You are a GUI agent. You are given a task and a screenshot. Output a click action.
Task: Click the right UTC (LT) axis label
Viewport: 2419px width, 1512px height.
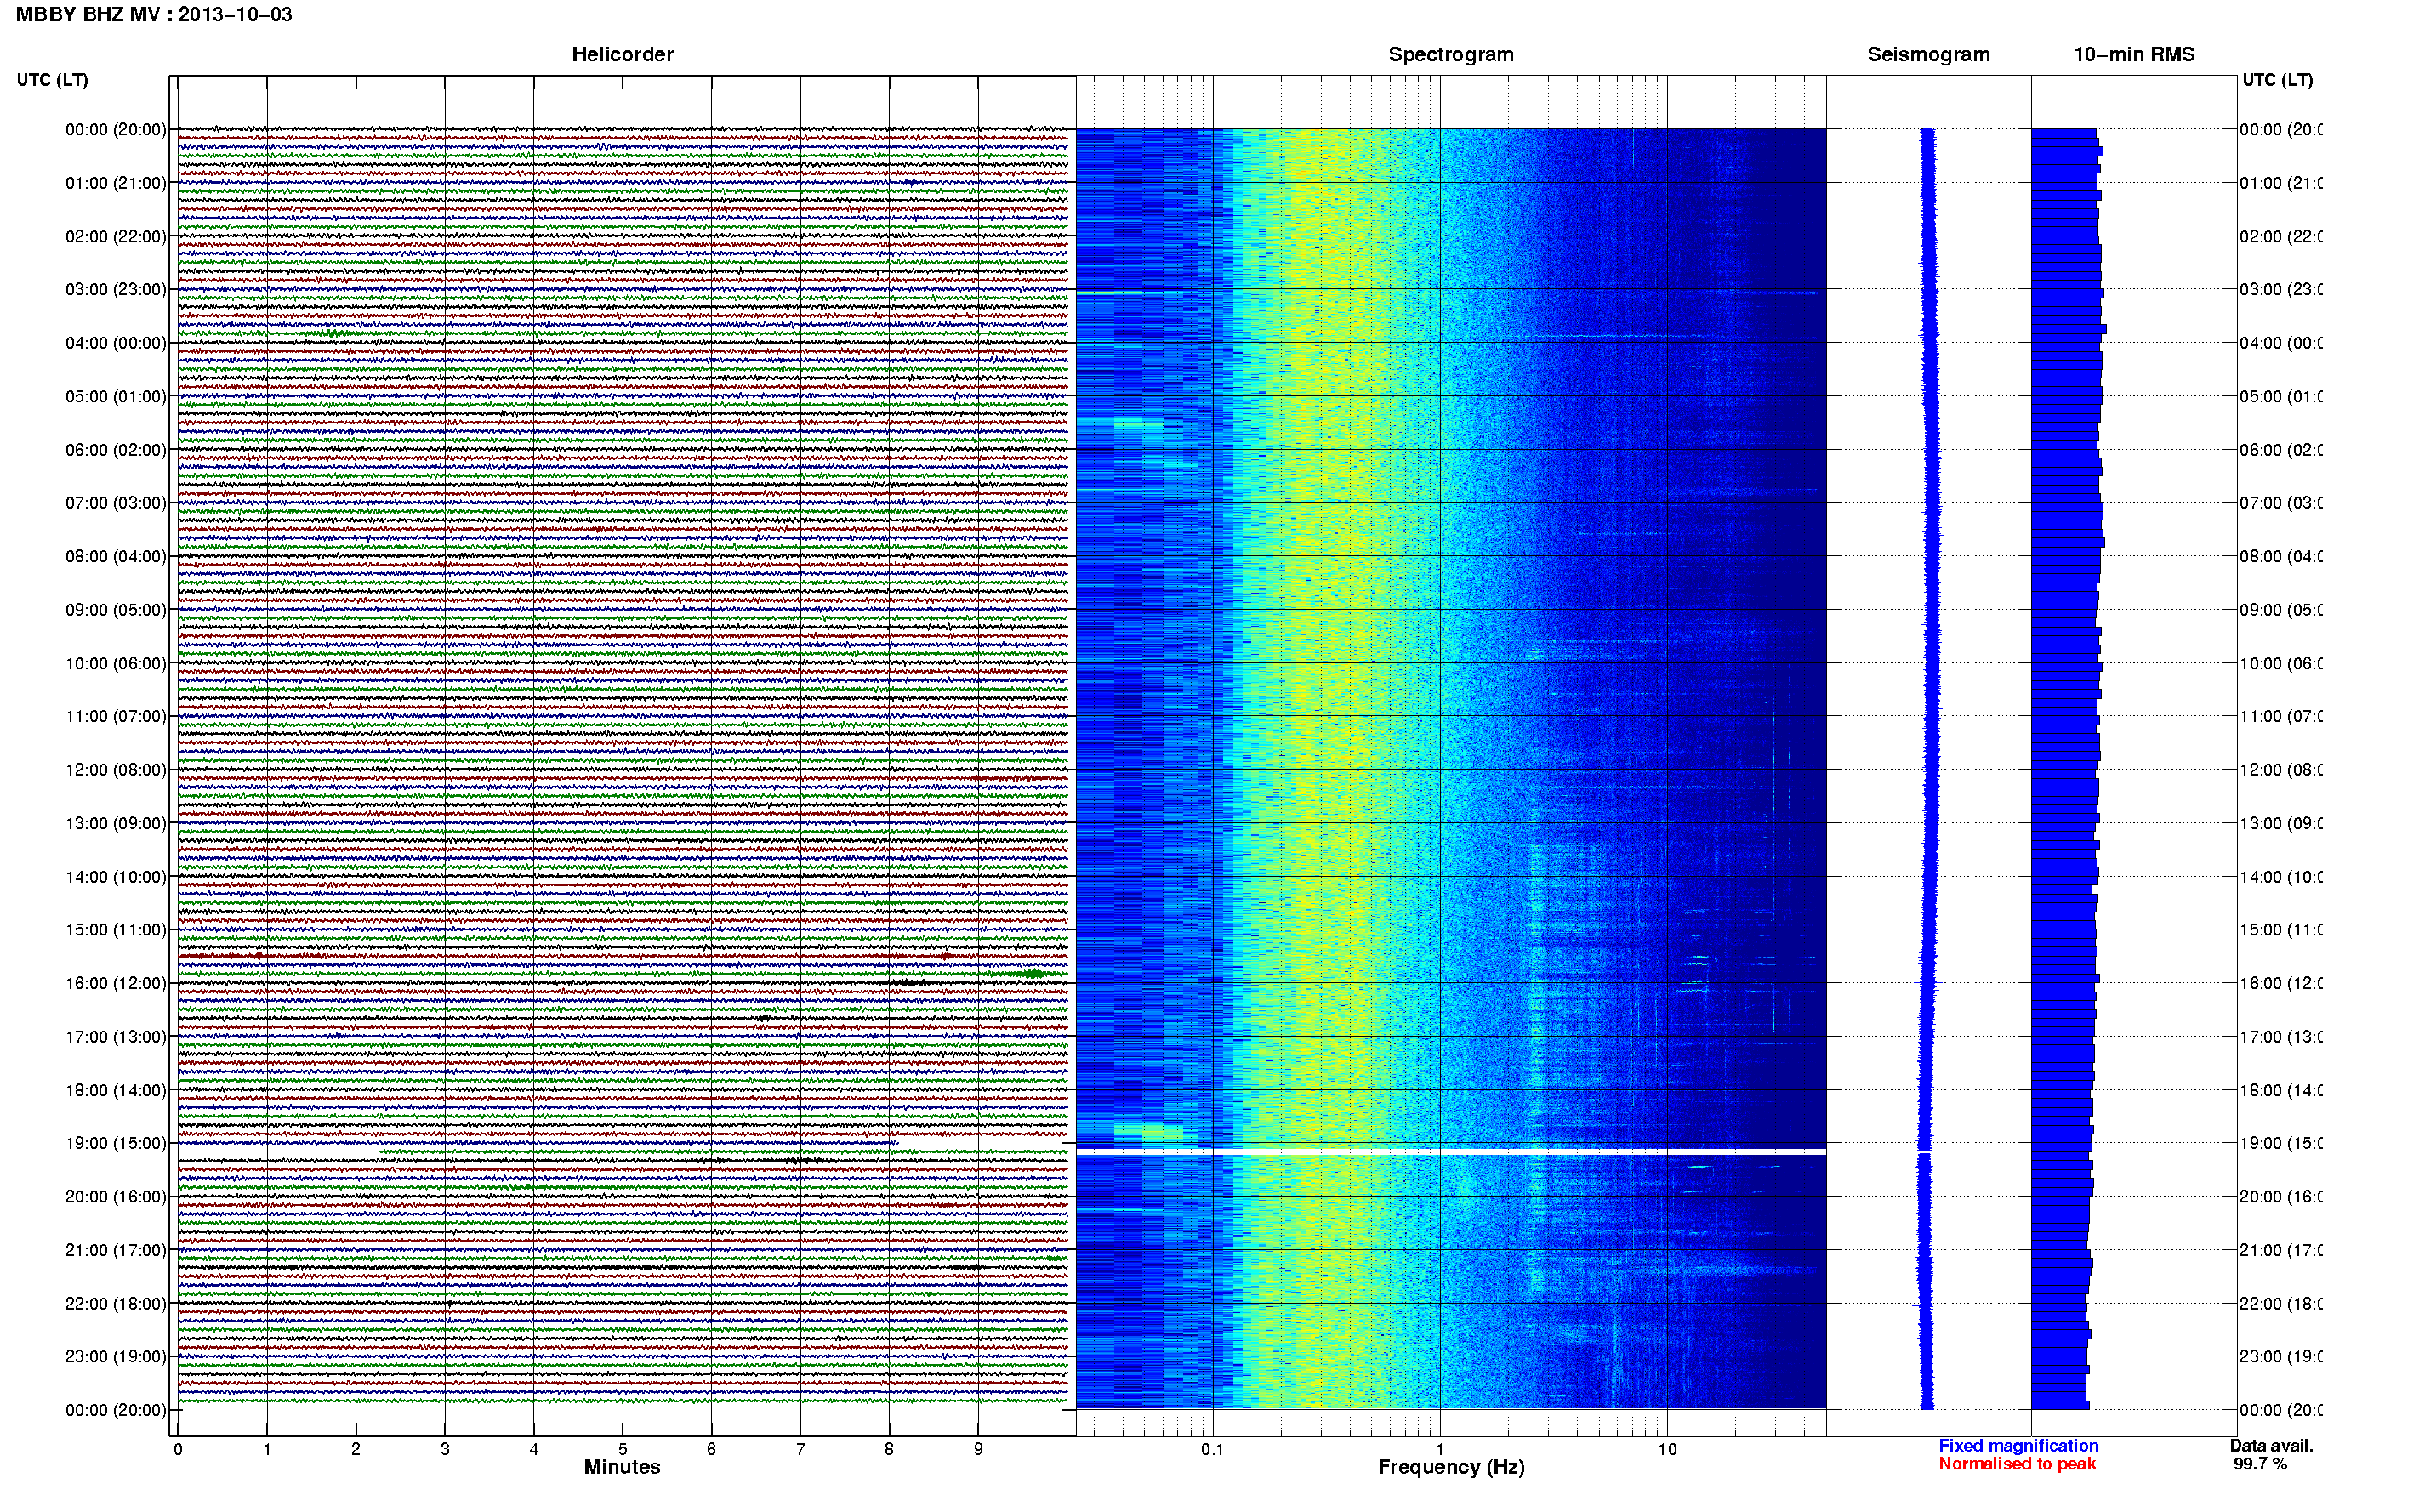[x=2277, y=80]
